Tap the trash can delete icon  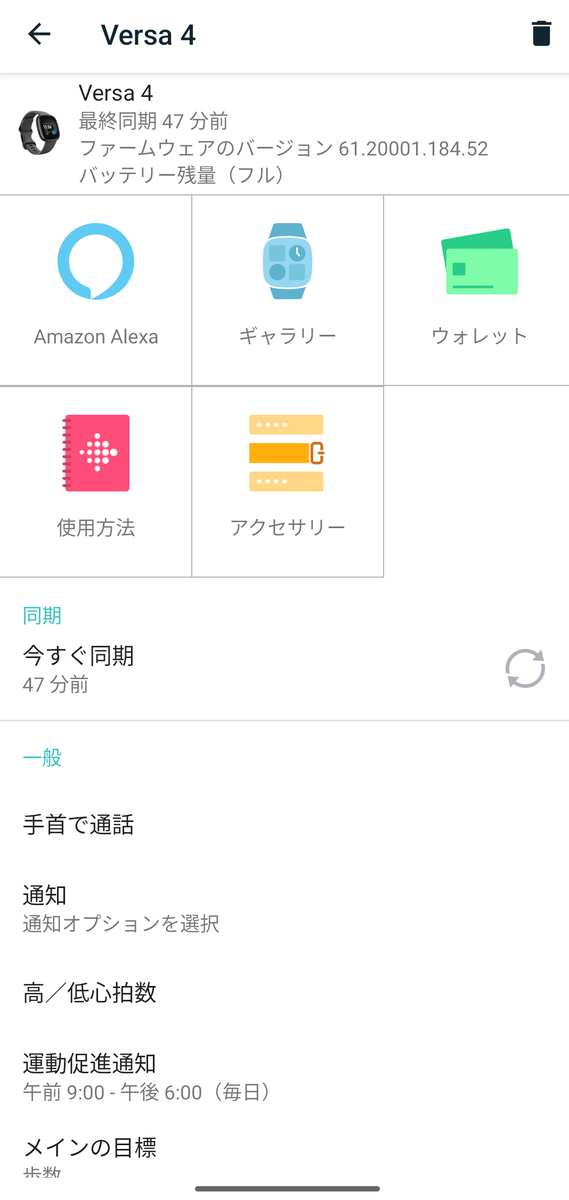(x=541, y=35)
